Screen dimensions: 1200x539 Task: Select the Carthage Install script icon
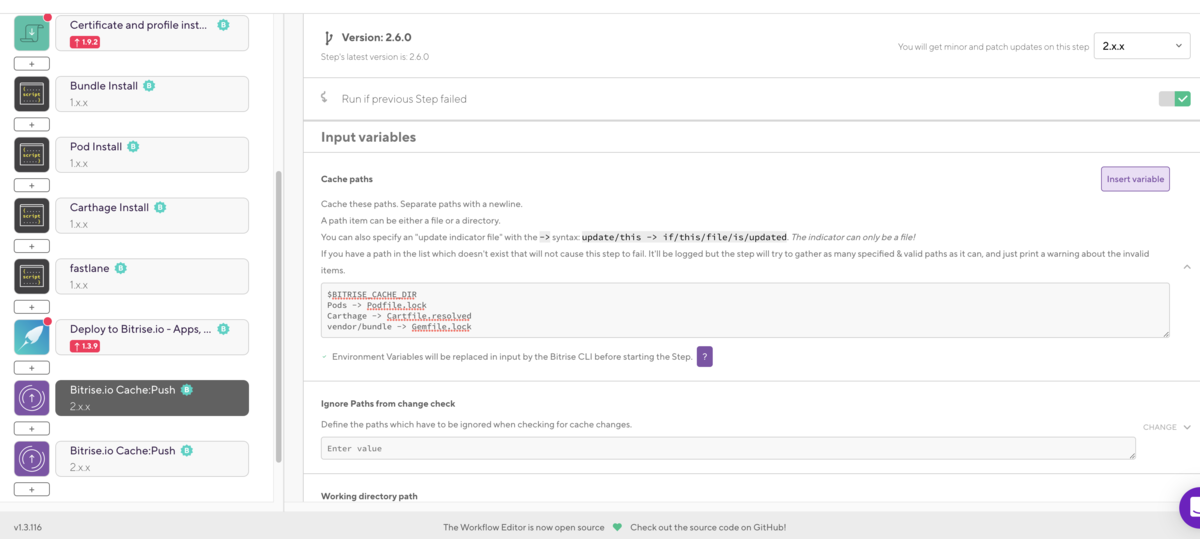pos(32,215)
